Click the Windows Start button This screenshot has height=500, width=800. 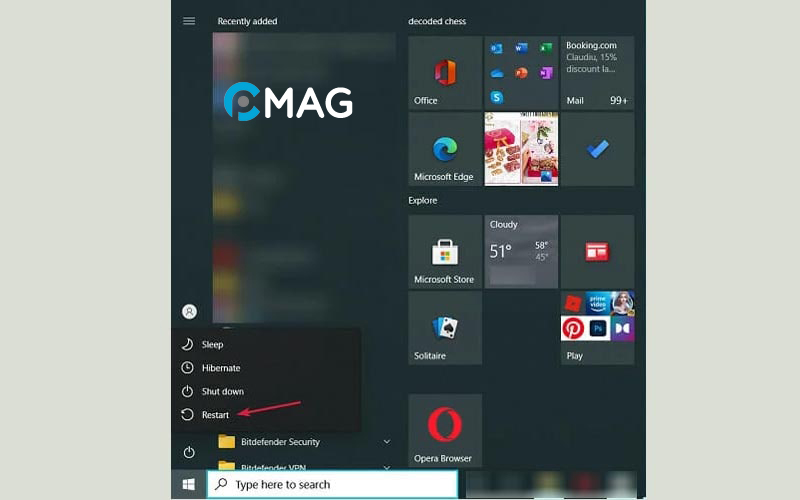(188, 484)
